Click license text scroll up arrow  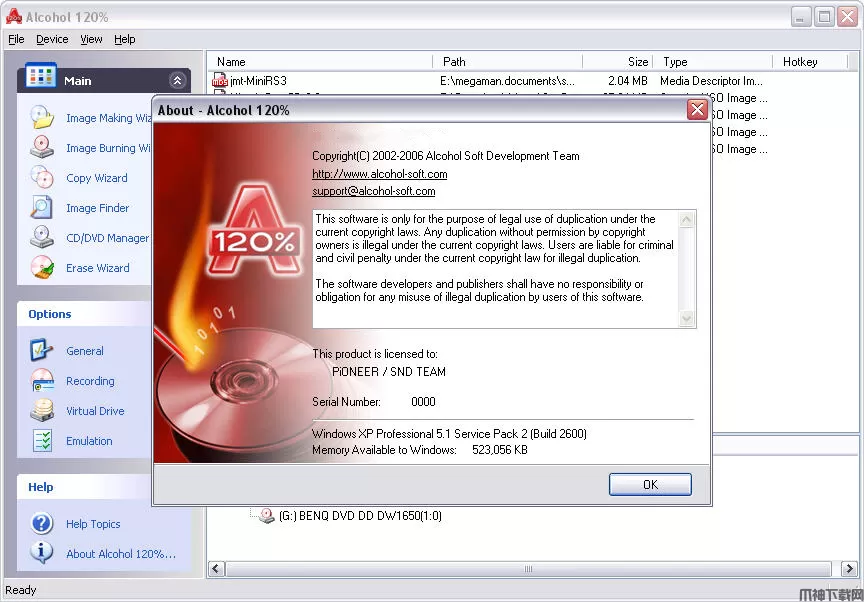pyautogui.click(x=687, y=220)
